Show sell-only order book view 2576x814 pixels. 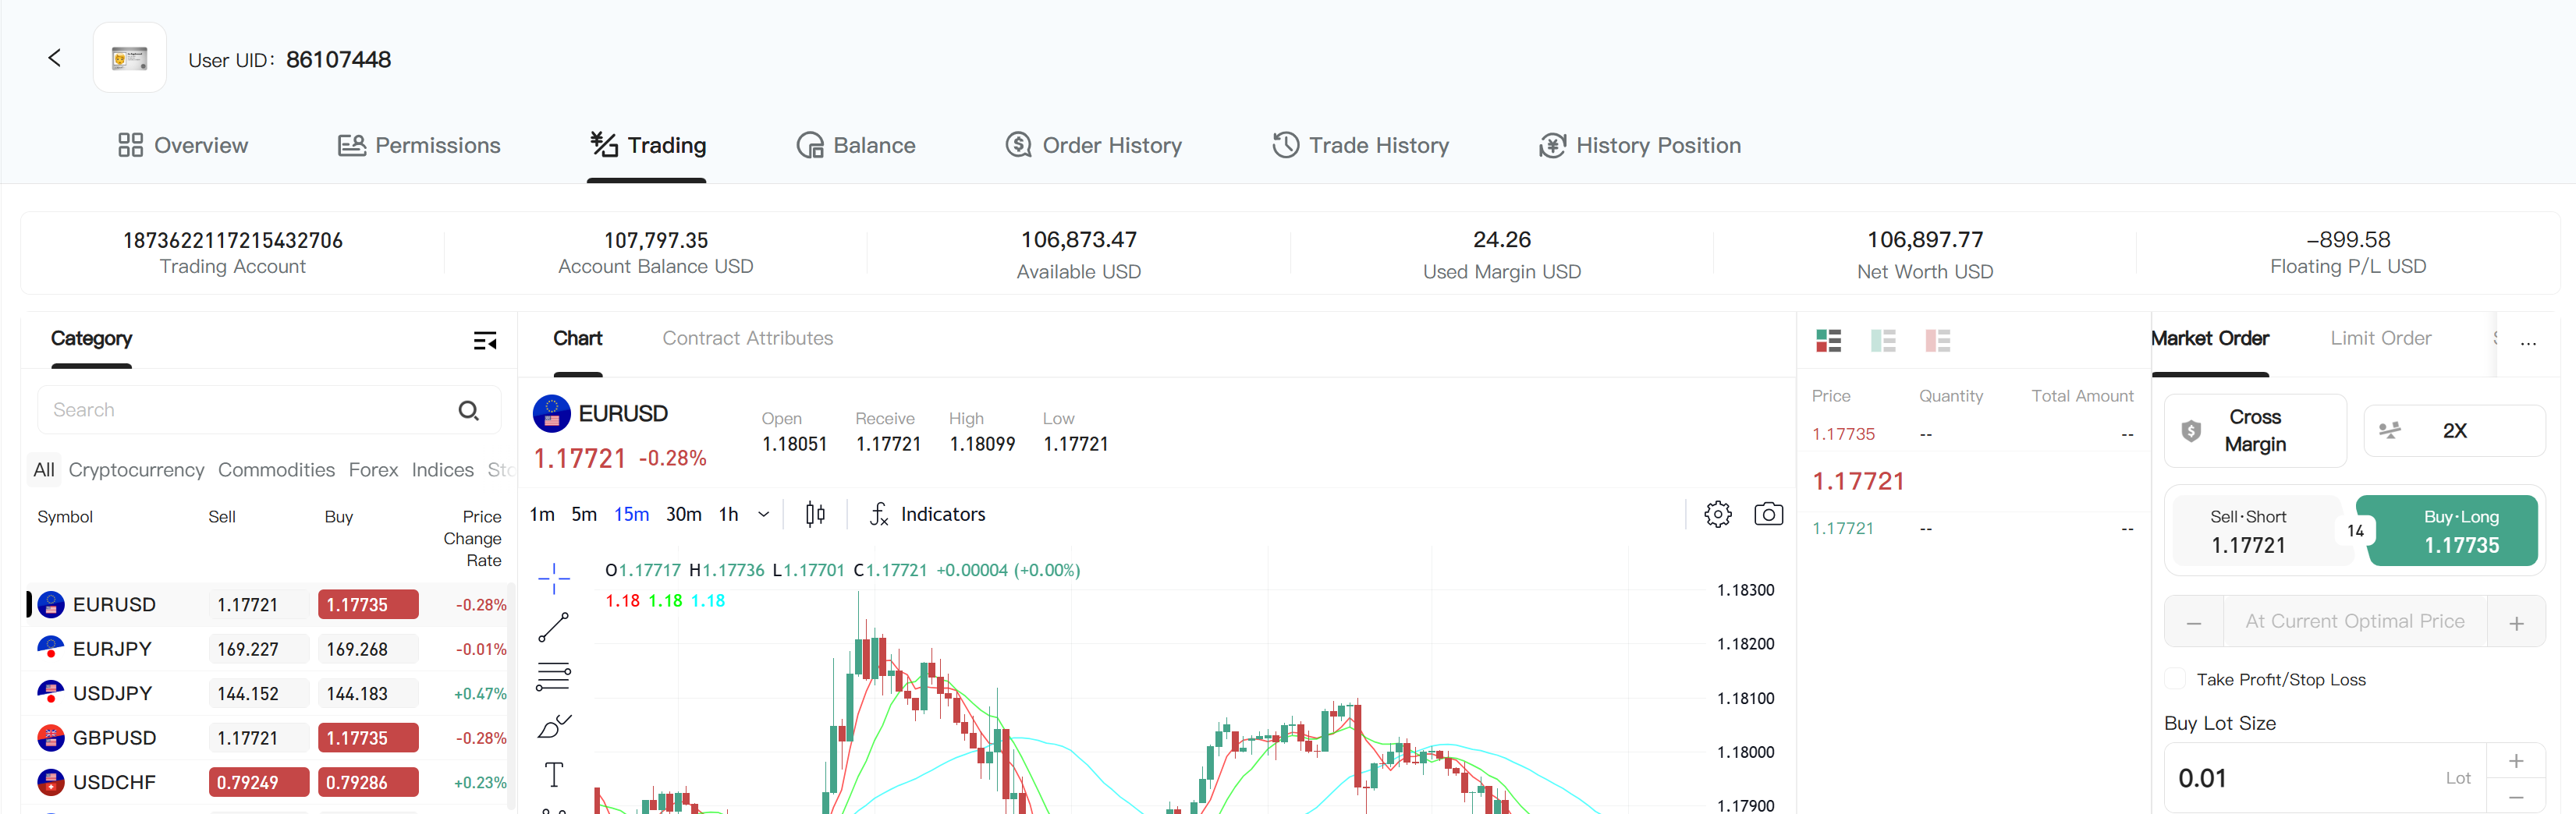point(1938,341)
